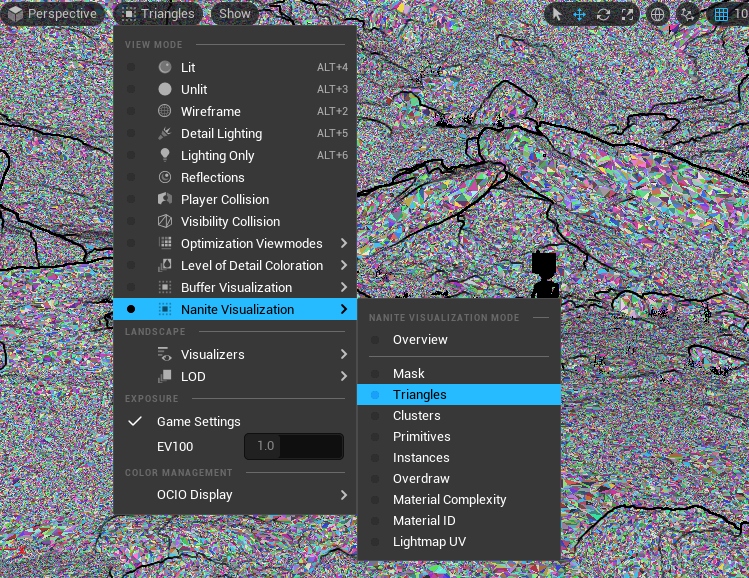
Task: Click the Buffer Visualization icon
Action: tap(165, 287)
